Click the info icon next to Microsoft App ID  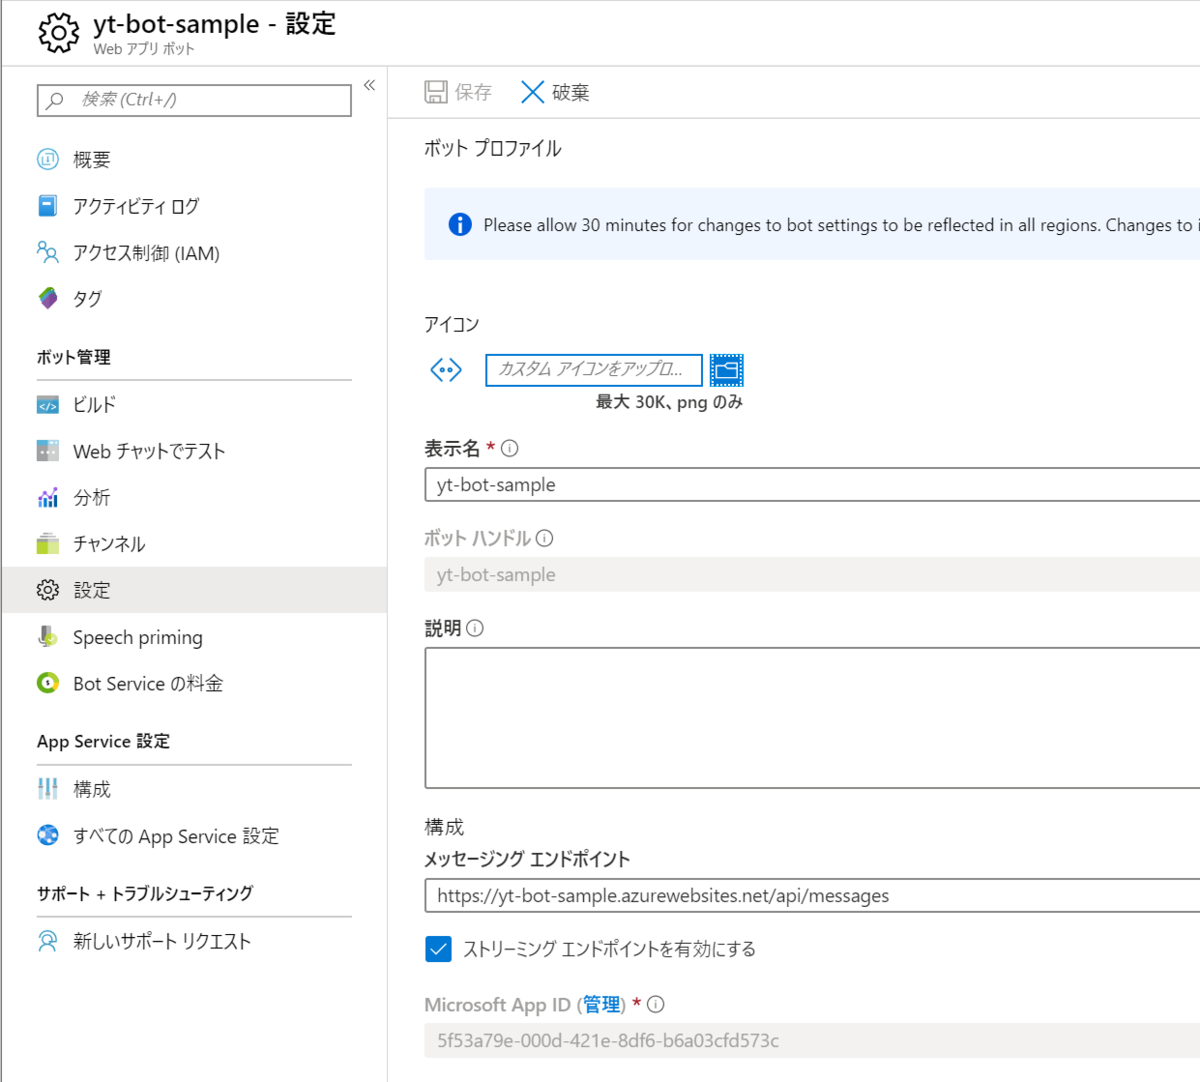656,1004
